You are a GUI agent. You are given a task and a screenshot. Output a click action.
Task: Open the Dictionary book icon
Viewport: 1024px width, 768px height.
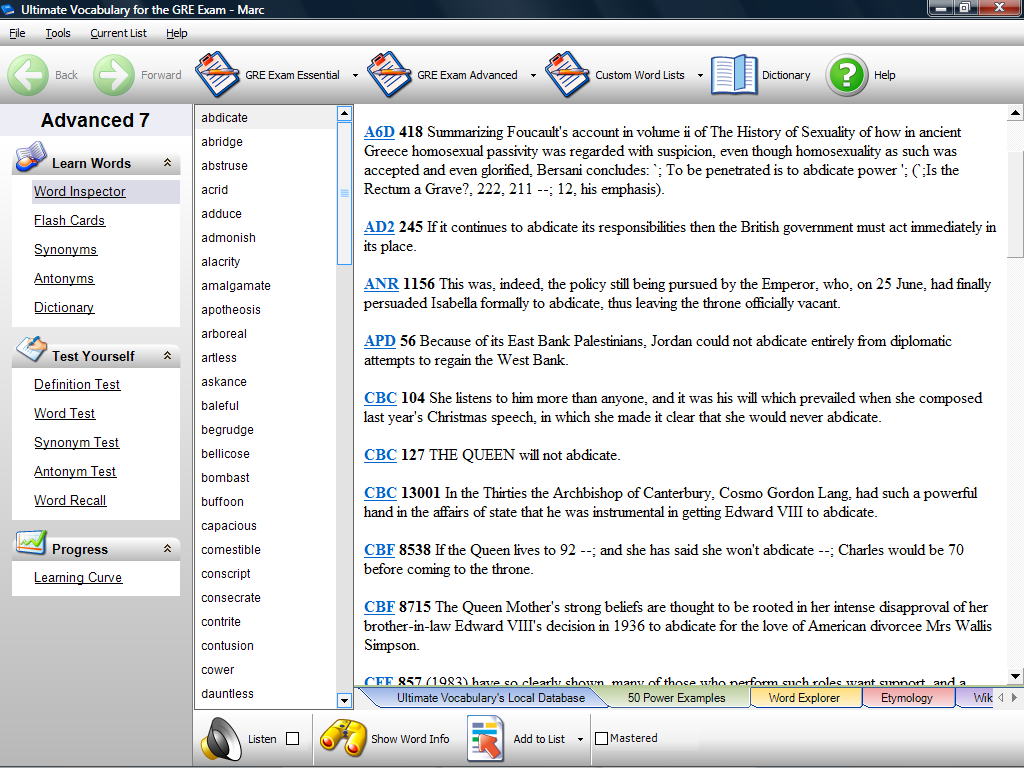pos(733,74)
